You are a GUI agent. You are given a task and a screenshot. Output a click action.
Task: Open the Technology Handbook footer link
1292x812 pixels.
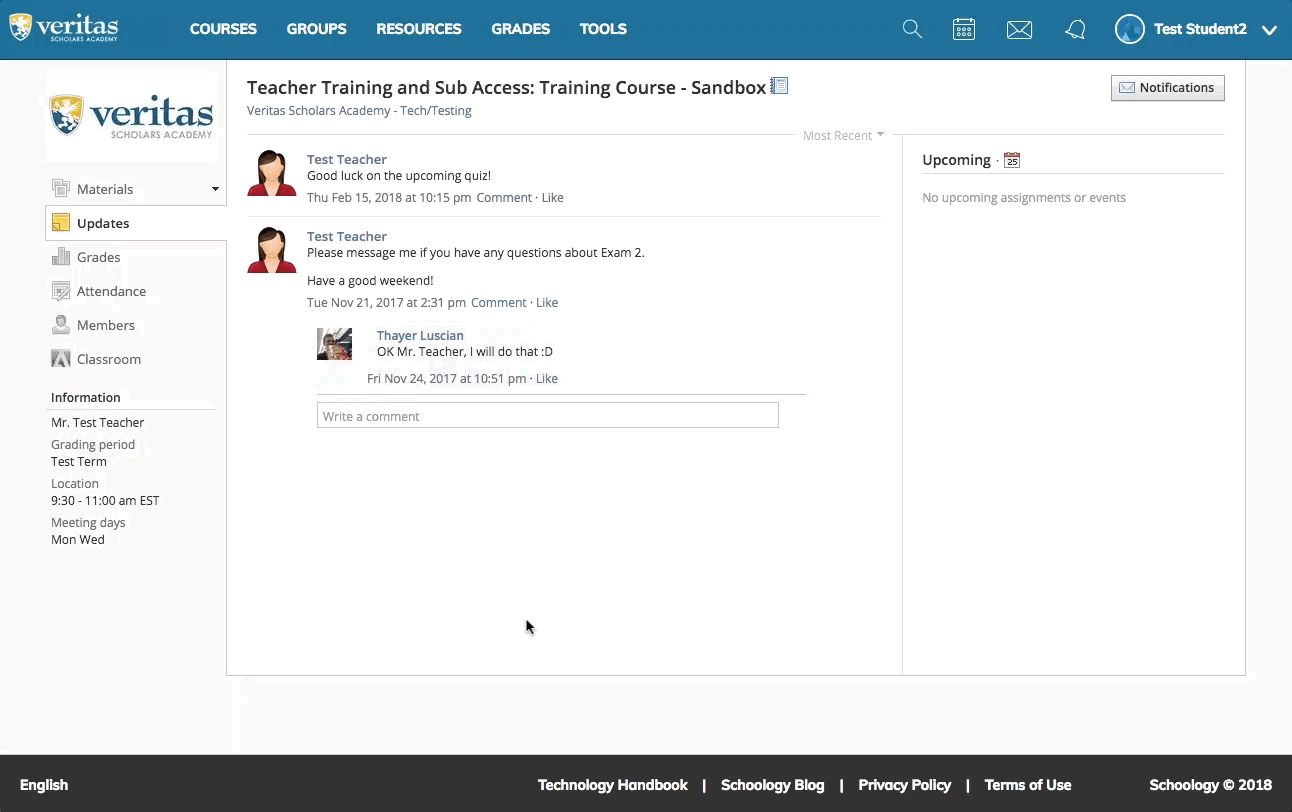pyautogui.click(x=613, y=785)
